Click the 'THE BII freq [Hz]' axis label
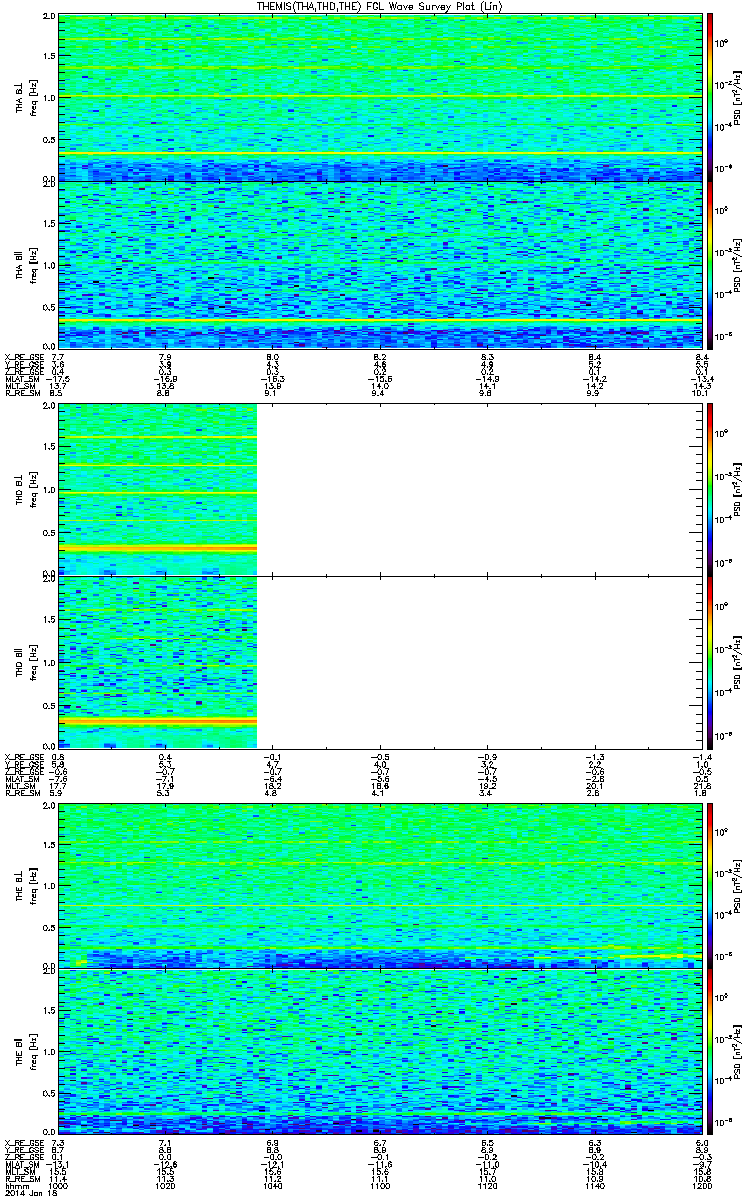 [24, 1051]
